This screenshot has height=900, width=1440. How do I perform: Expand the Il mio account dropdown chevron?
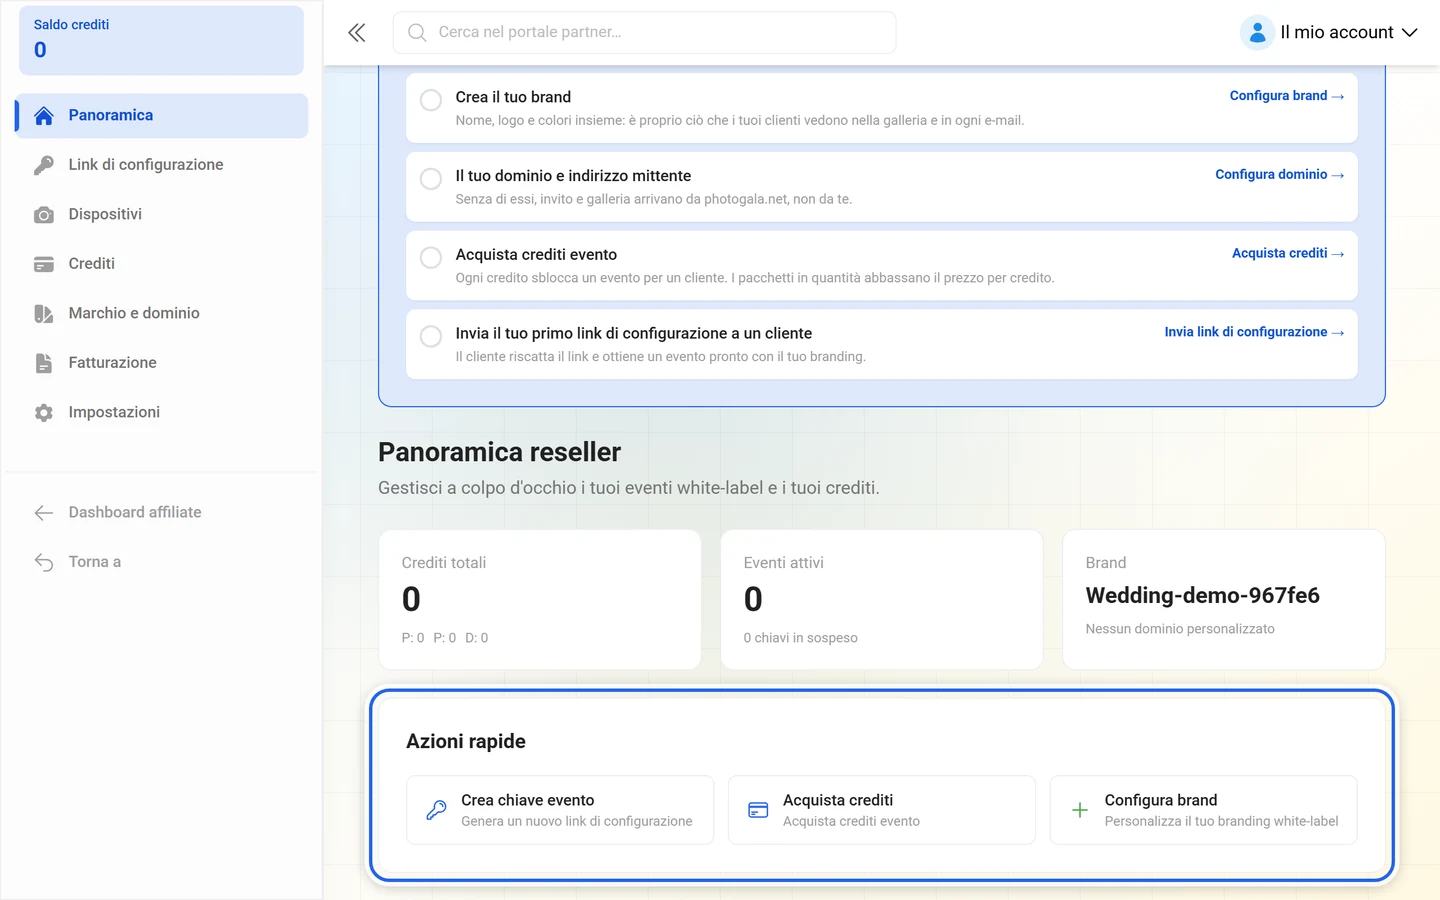[x=1410, y=33]
